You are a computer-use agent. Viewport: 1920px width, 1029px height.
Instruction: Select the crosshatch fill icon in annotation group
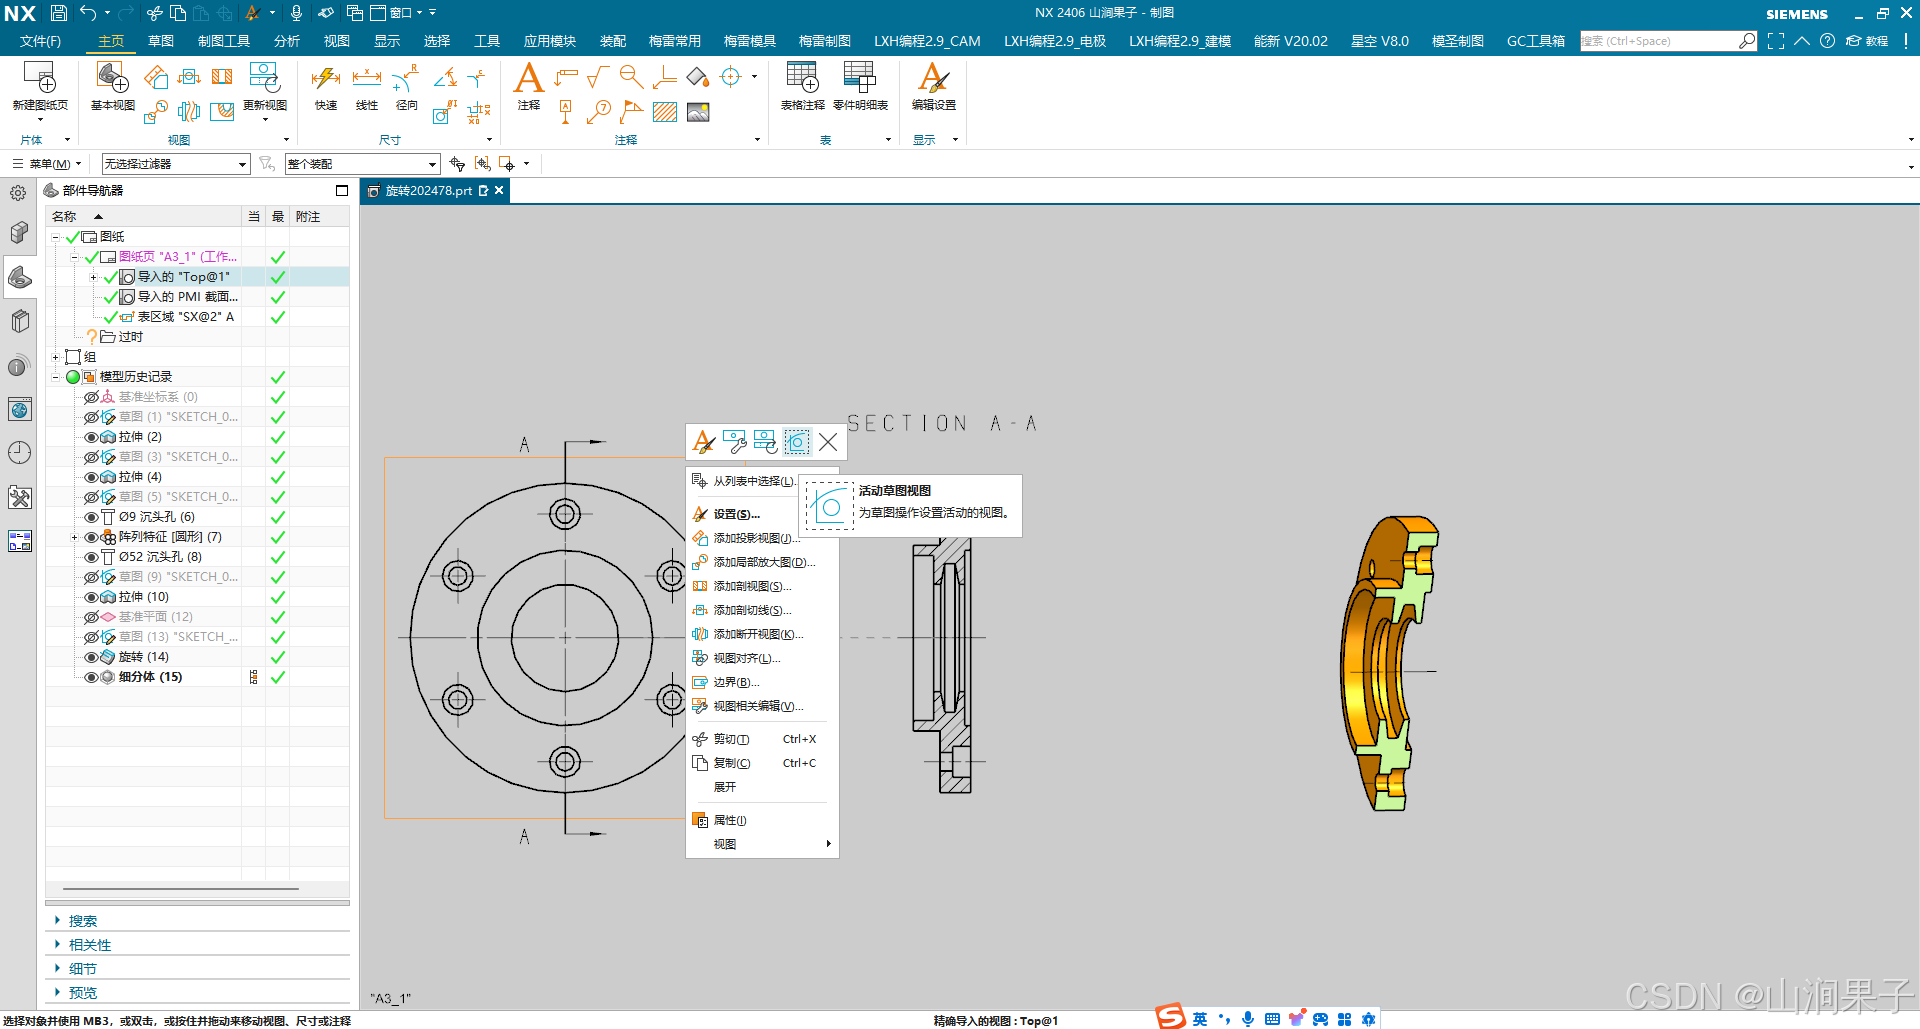(x=665, y=112)
